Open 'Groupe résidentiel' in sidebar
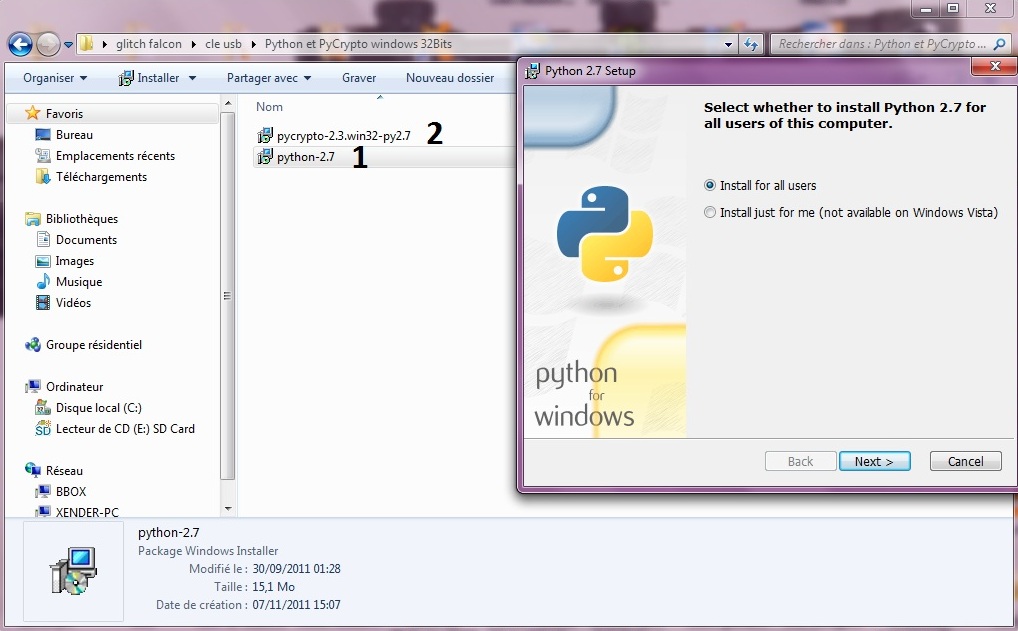The image size is (1018, 631). (x=93, y=345)
